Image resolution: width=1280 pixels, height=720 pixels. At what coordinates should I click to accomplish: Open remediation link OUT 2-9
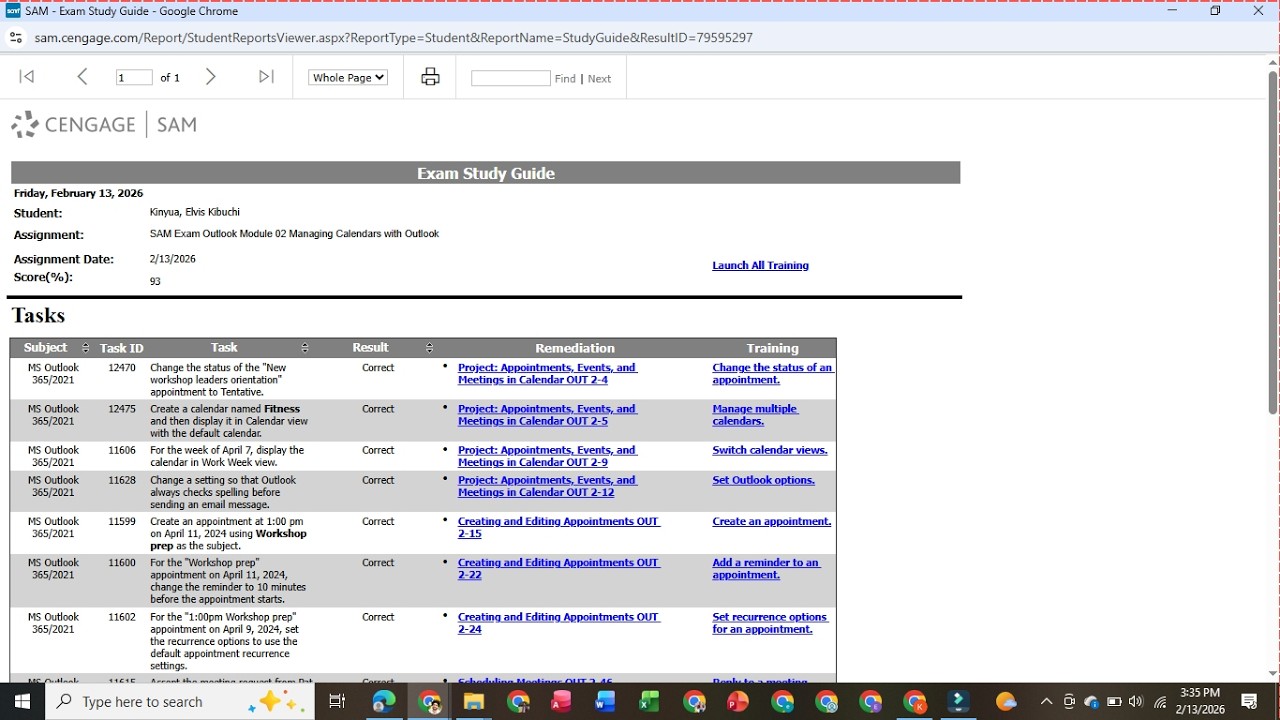point(547,456)
